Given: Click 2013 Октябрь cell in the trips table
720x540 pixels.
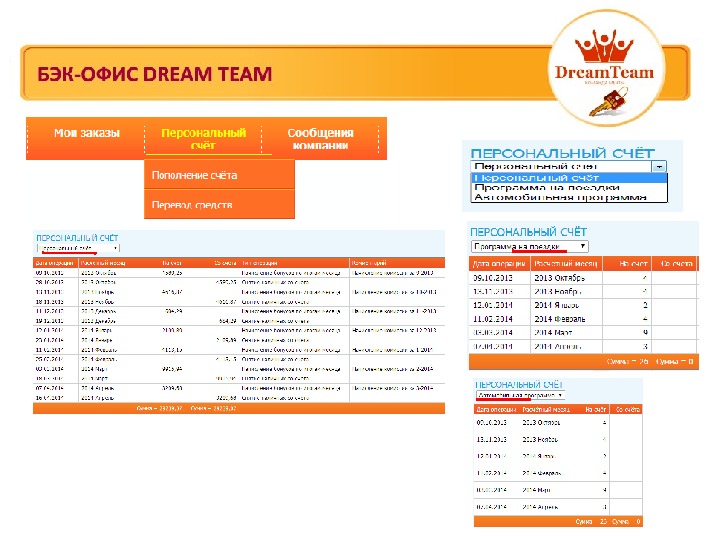Looking at the screenshot, I should click(x=559, y=278).
